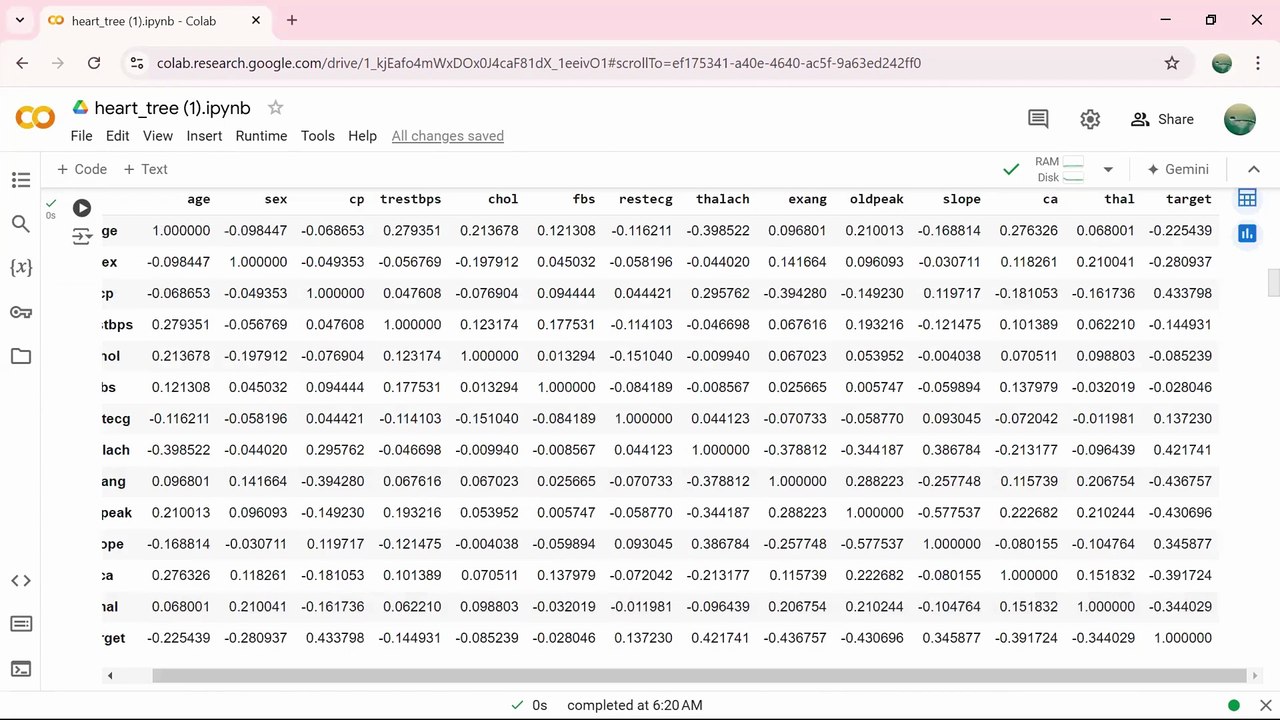Click the horizontal output scrollbar
1280x720 pixels.
coord(700,676)
